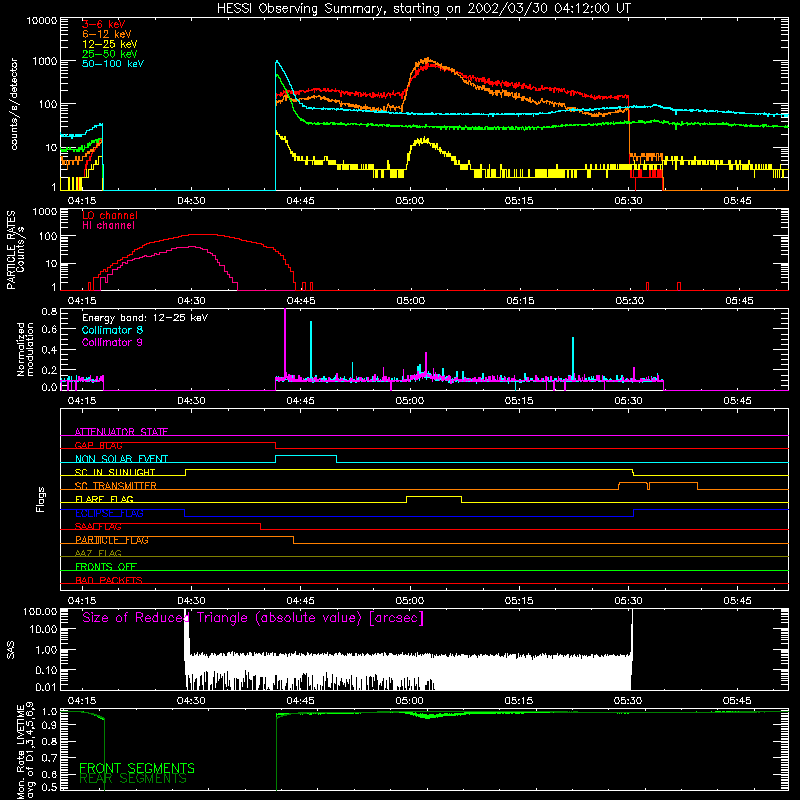
Task: Click the 05:15 tick of the SAS plot
Action: point(519,701)
